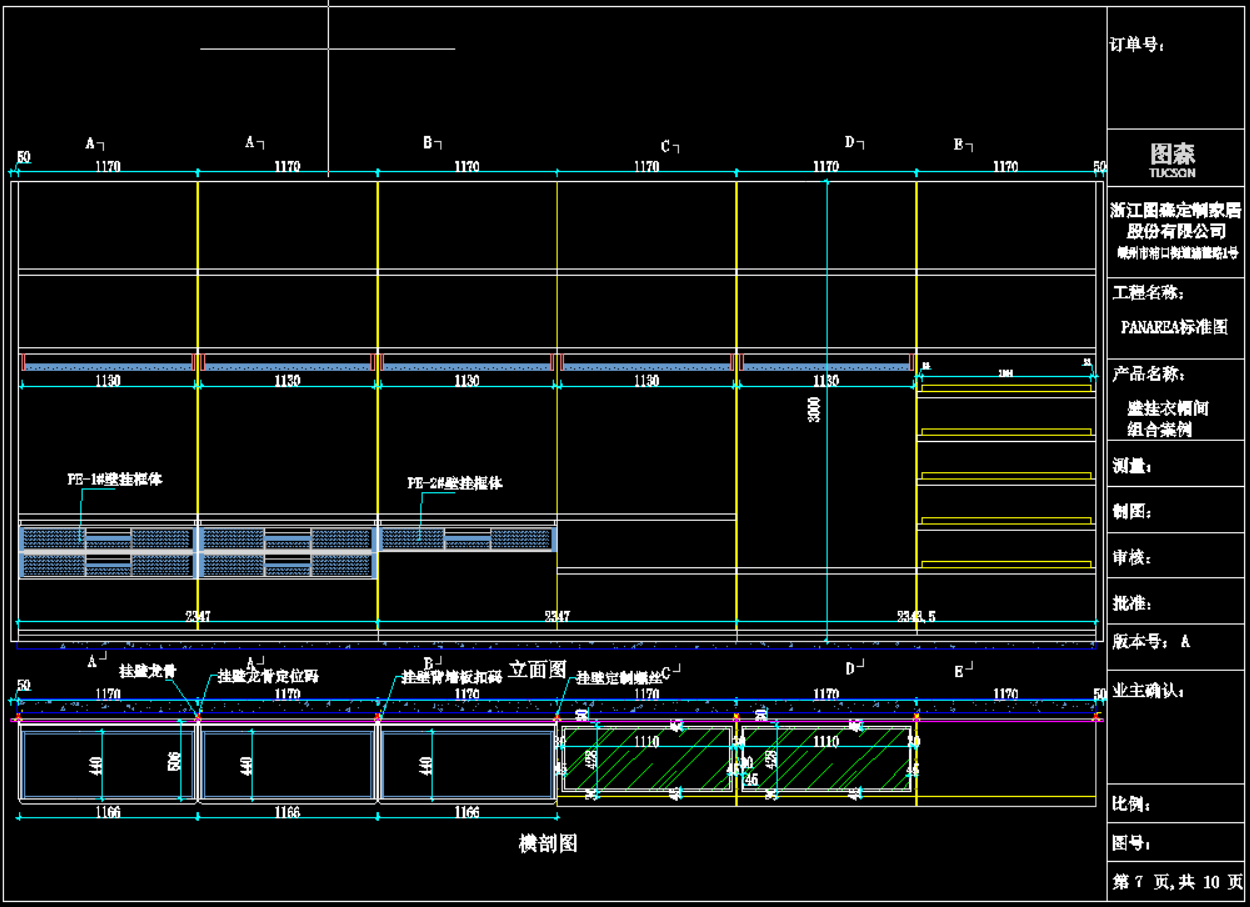Click the 图森 TUCSON logo in title block
The width and height of the screenshot is (1250, 907).
(x=1172, y=158)
